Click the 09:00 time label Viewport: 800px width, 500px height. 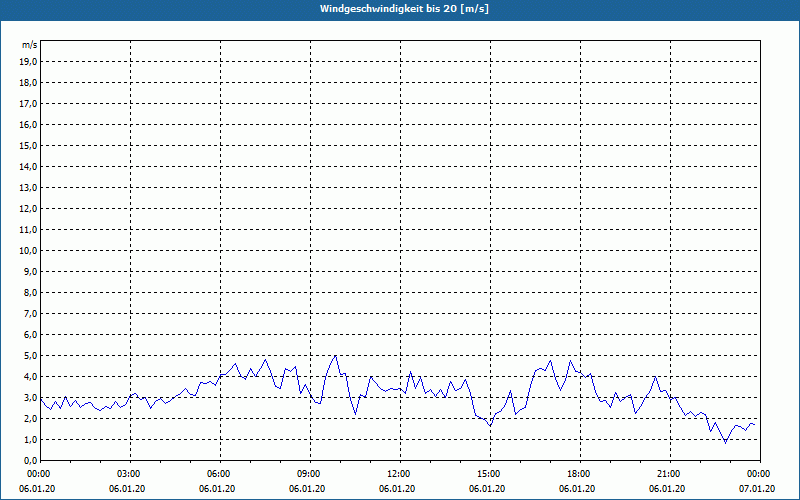pyautogui.click(x=310, y=474)
